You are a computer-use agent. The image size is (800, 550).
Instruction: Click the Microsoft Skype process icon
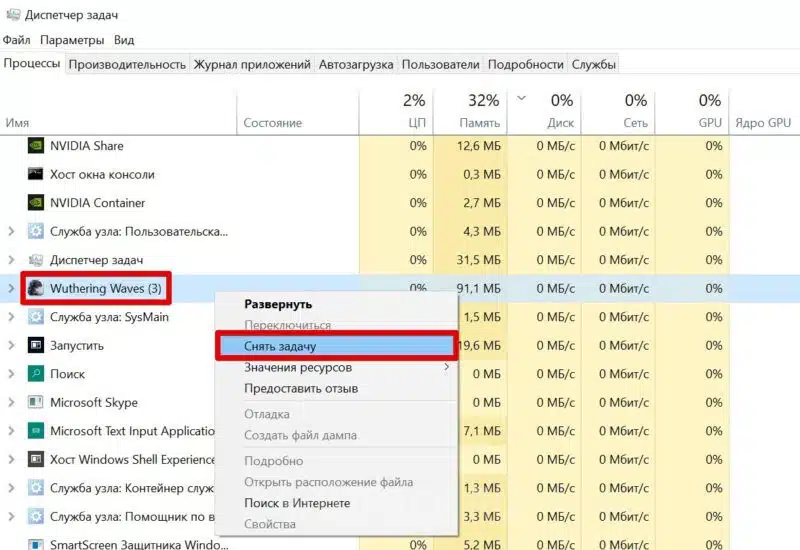pyautogui.click(x=37, y=403)
